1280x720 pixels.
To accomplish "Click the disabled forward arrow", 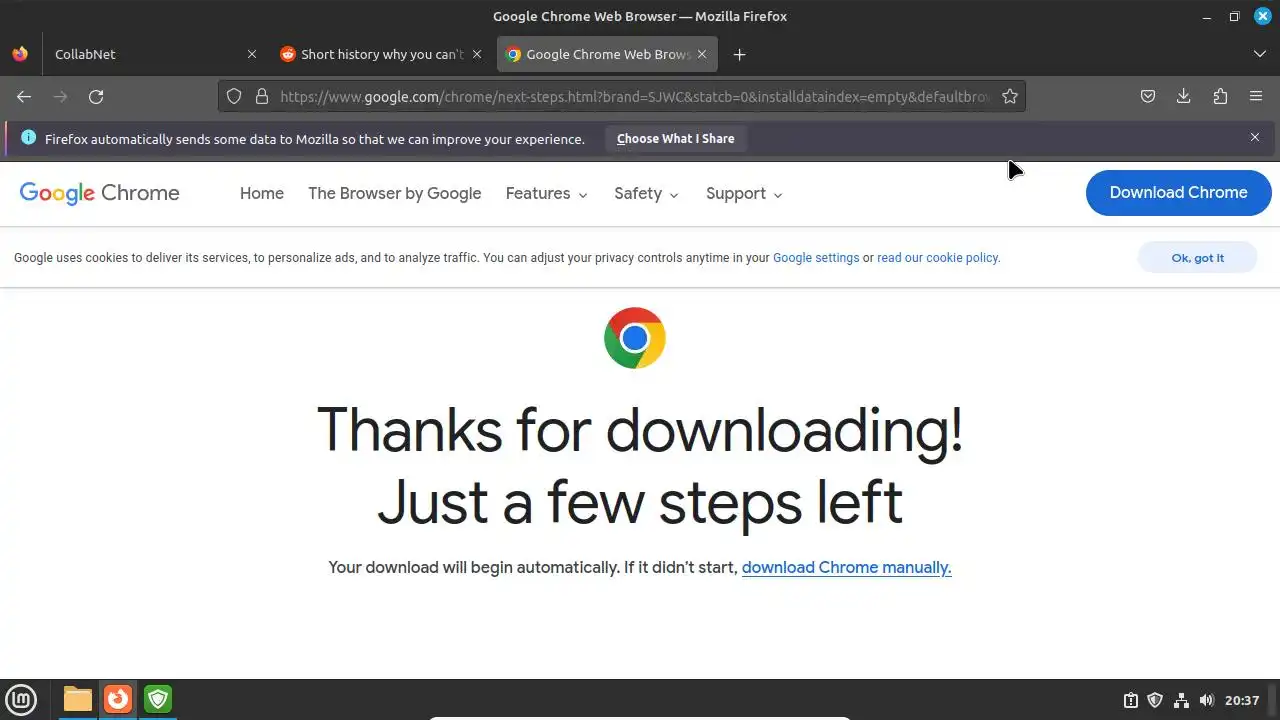I will click(x=60, y=96).
